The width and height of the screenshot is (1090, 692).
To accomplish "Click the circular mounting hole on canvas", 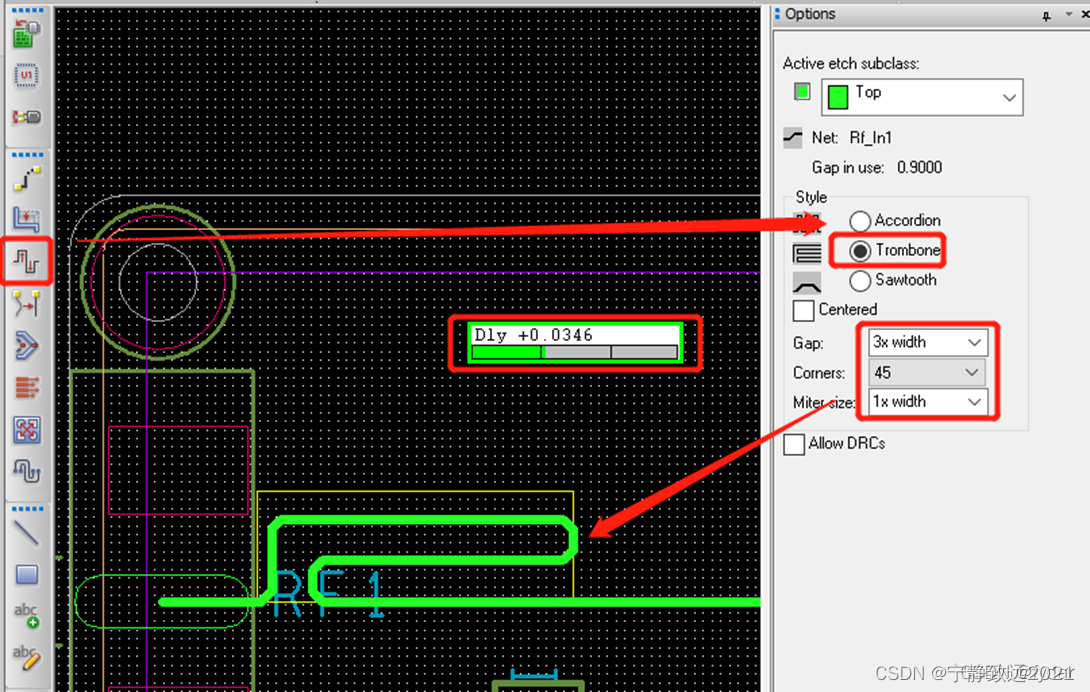I will tap(158, 282).
